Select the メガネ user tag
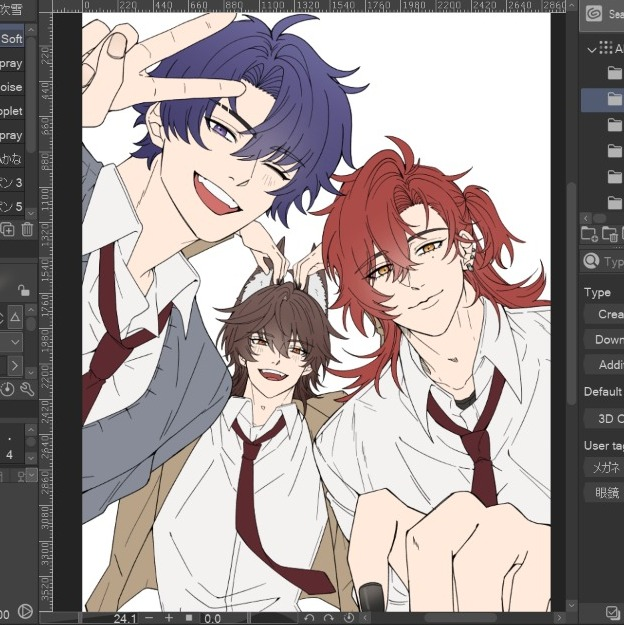This screenshot has width=624, height=625. coord(604,467)
